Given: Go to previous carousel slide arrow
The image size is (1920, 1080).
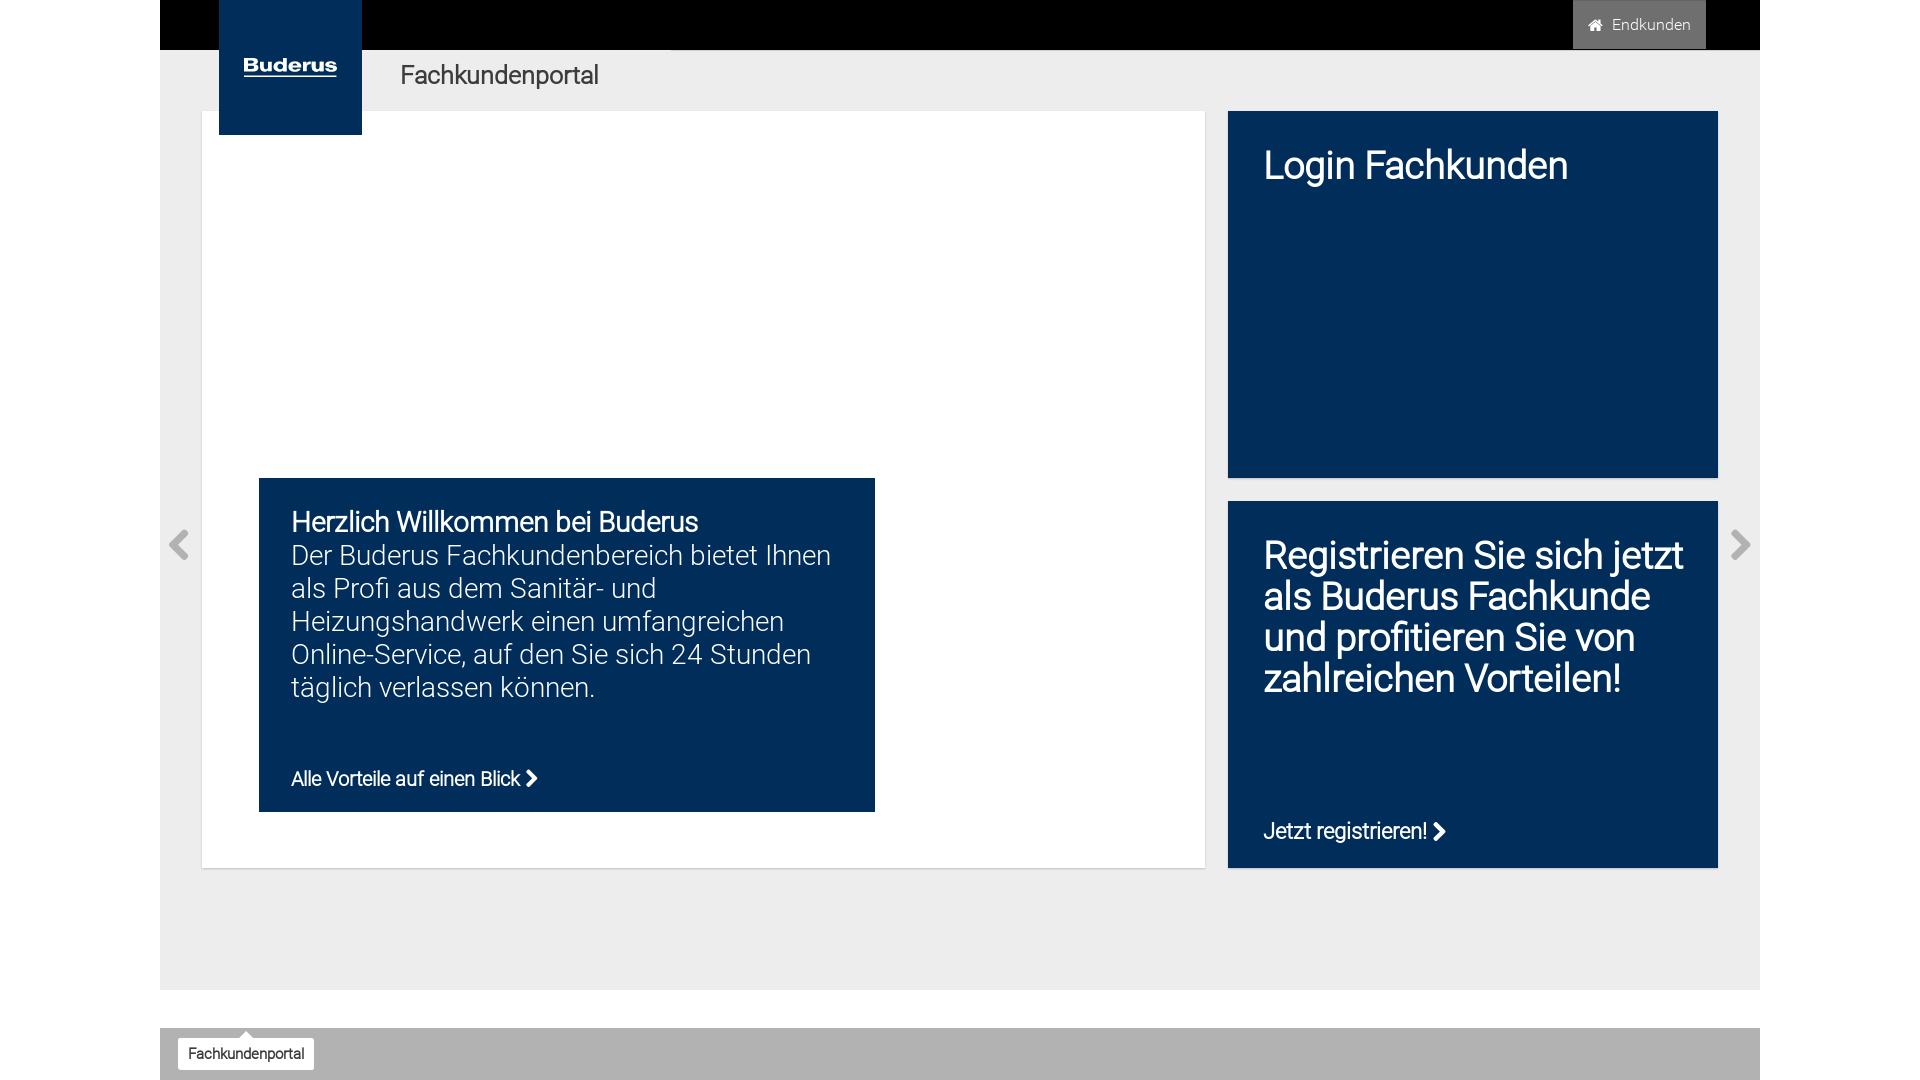Looking at the screenshot, I should (179, 545).
